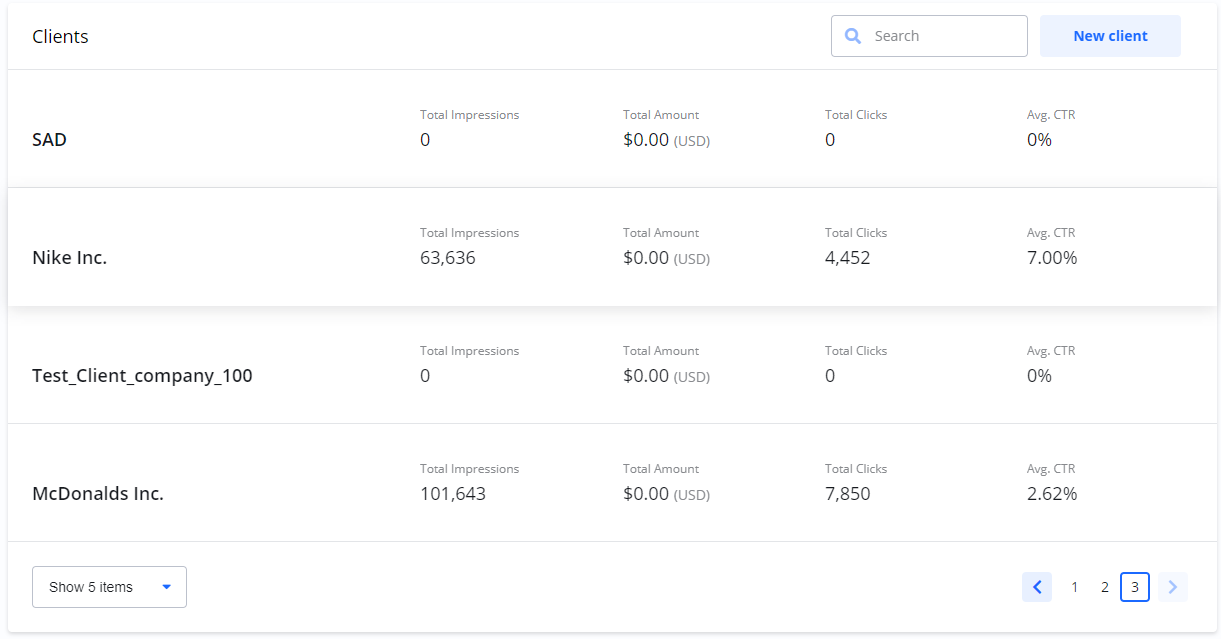This screenshot has height=639, width=1221.
Task: Click McDonalds Inc. total clicks 7,850
Action: [x=848, y=494]
